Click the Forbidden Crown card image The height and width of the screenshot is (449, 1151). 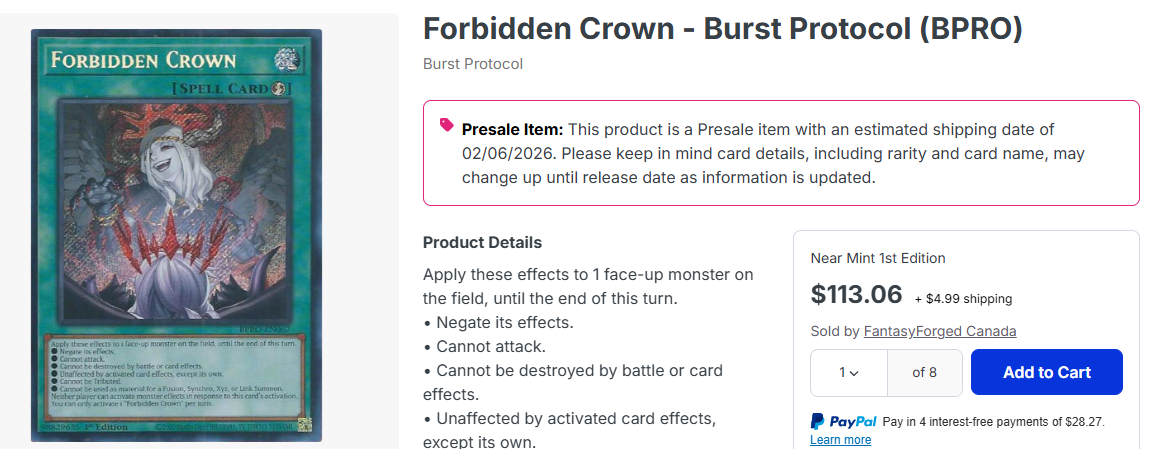click(x=175, y=235)
